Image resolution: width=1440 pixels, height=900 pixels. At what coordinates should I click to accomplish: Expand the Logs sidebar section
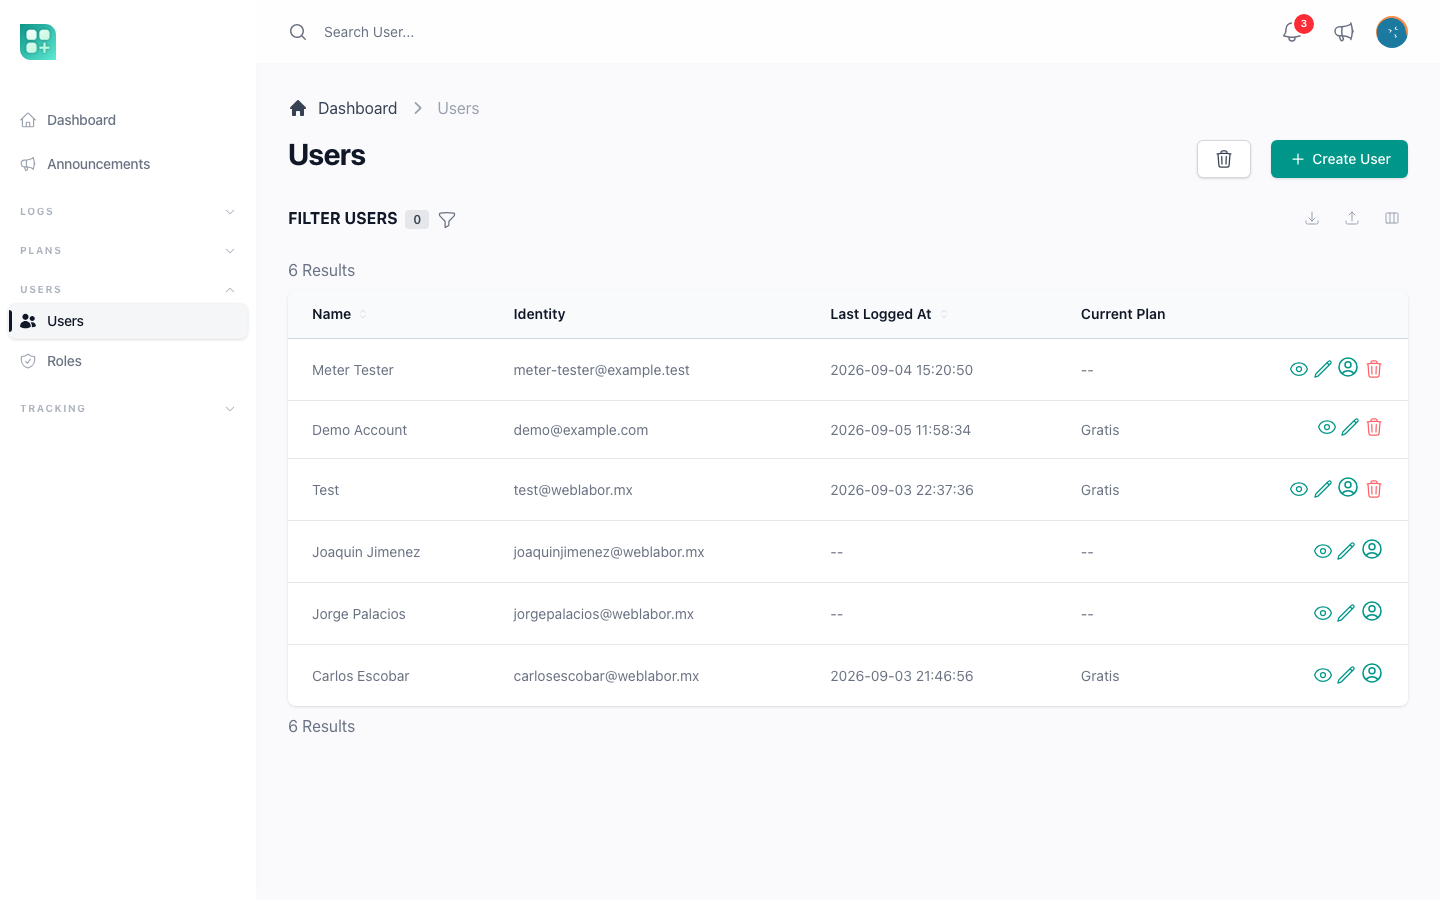coord(128,212)
